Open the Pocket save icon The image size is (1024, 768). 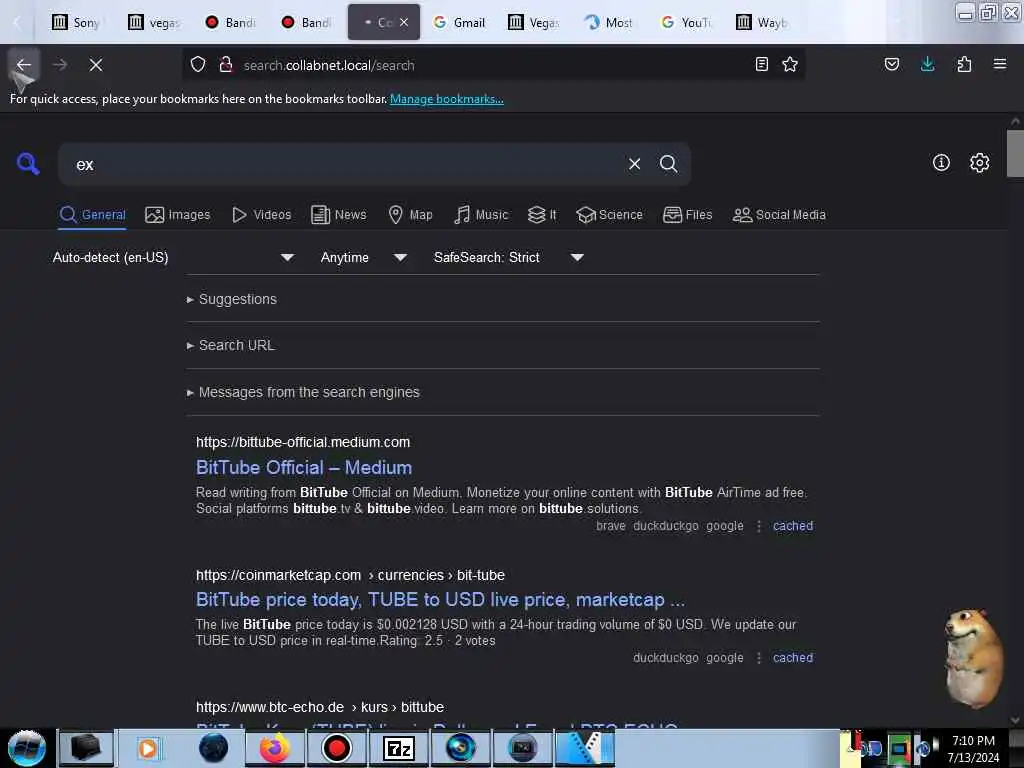pyautogui.click(x=891, y=64)
